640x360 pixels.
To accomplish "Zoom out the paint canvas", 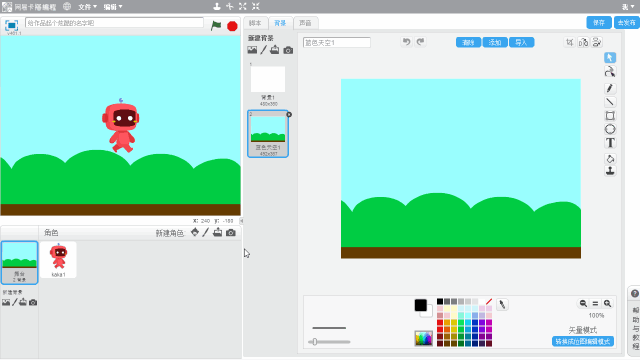I will [583, 303].
